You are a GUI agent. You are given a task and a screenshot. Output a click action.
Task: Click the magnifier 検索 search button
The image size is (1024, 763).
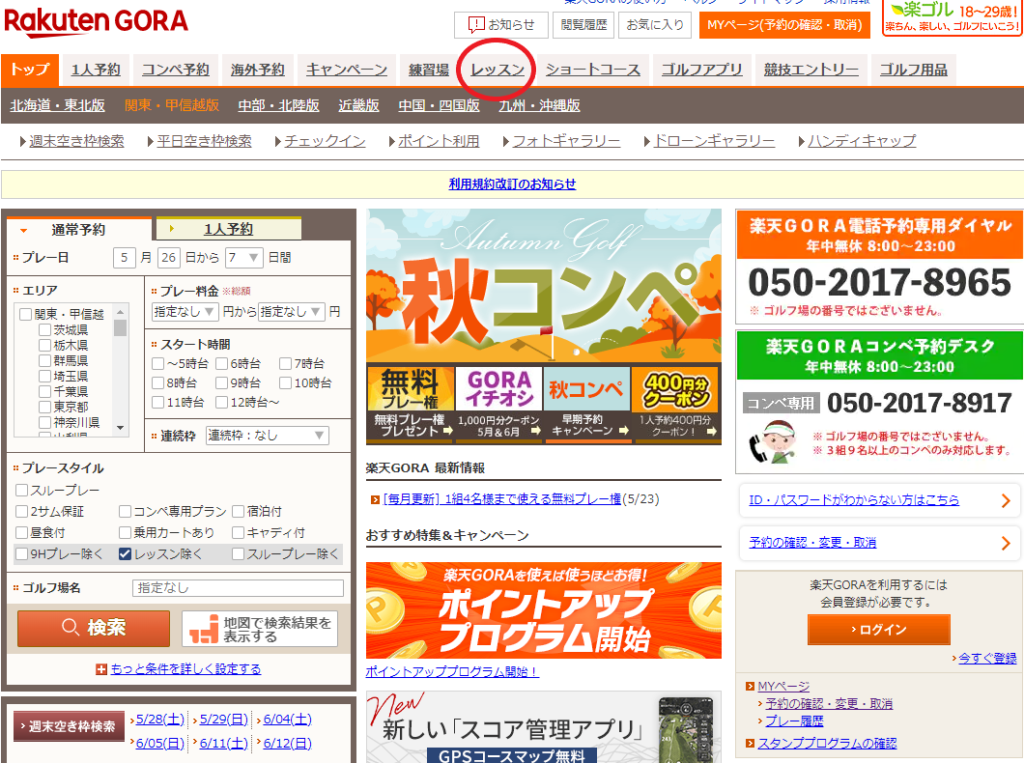coord(93,628)
